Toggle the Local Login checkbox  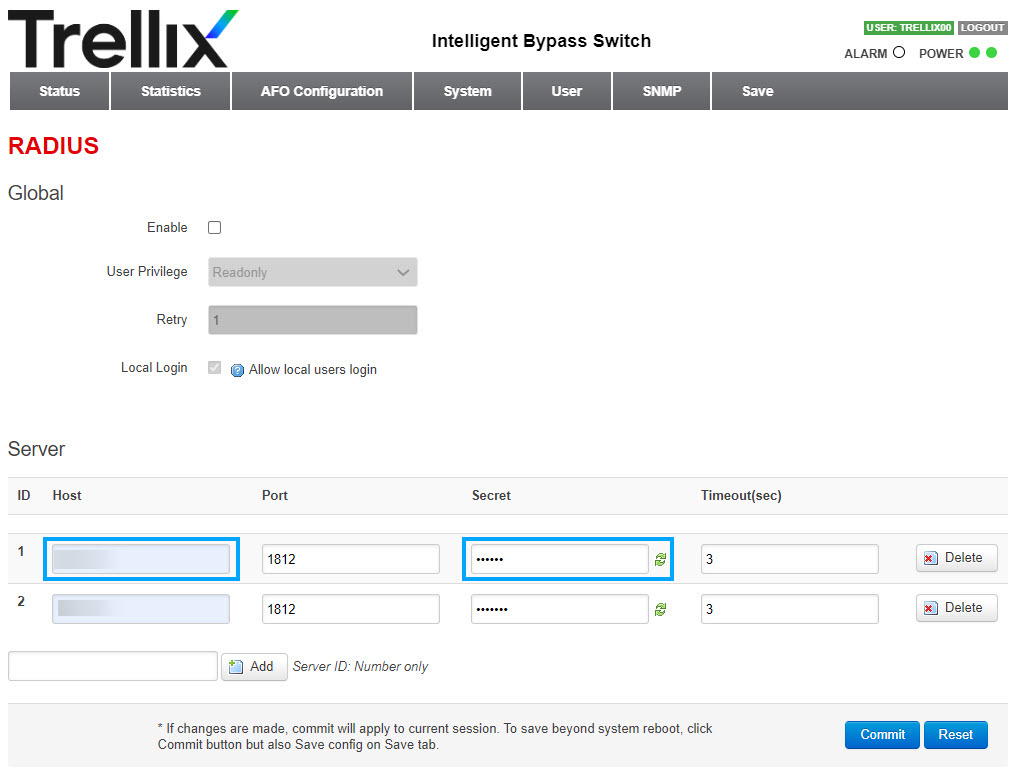point(215,368)
